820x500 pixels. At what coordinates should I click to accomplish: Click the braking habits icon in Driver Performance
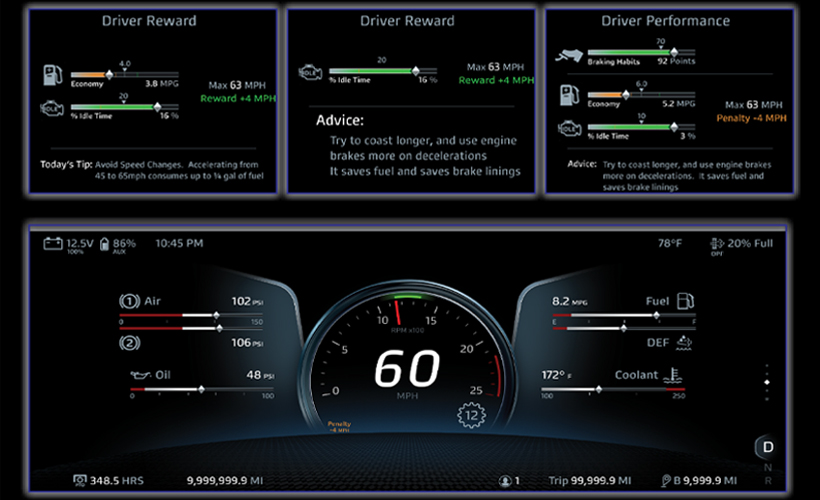pyautogui.click(x=569, y=55)
